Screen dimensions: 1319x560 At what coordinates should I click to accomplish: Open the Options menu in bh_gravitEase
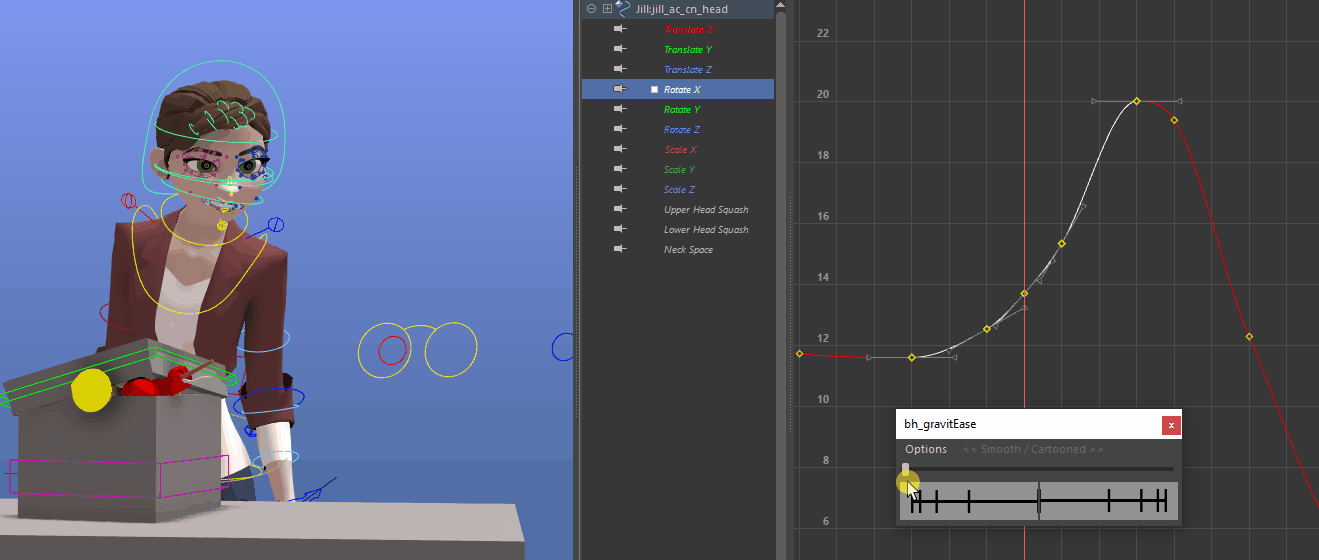point(926,449)
